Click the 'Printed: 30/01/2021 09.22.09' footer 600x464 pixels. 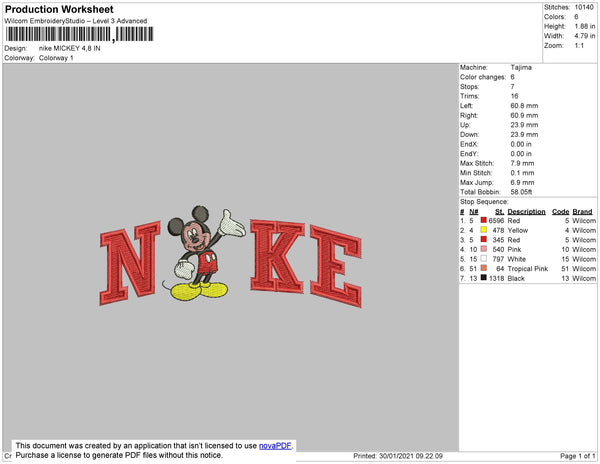pyautogui.click(x=398, y=456)
